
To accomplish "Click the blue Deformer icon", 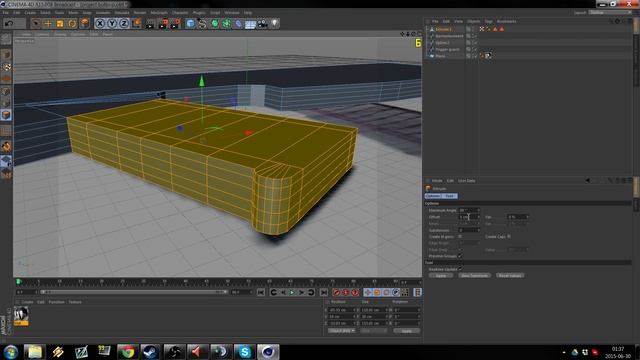I will coord(238,24).
